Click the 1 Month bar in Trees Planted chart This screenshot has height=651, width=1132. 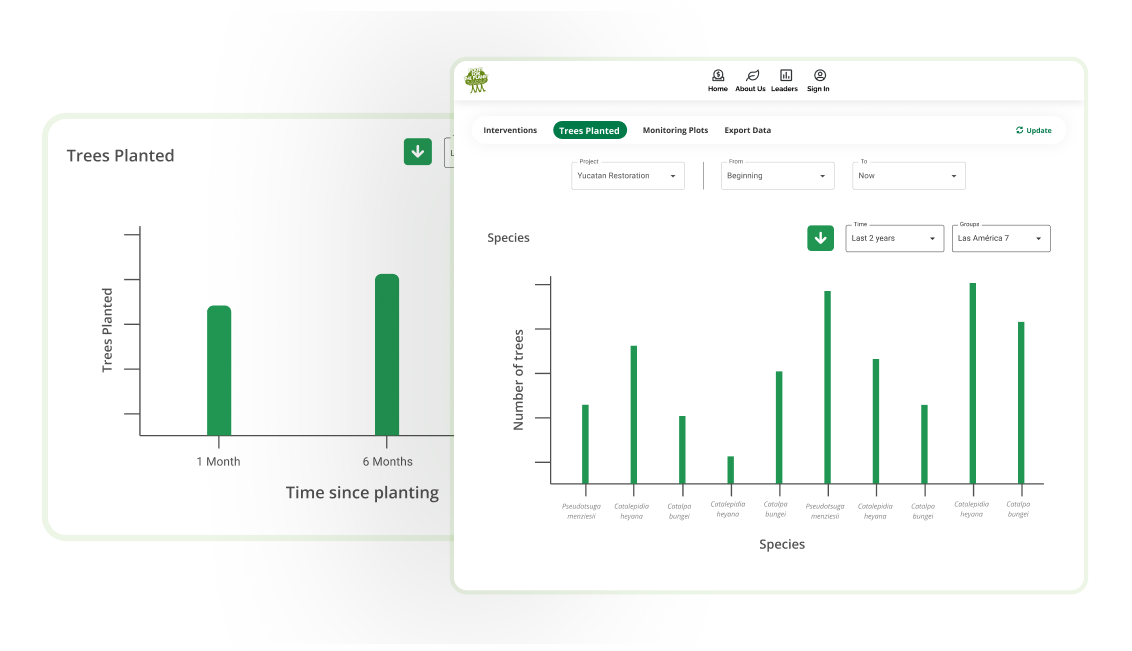(219, 370)
